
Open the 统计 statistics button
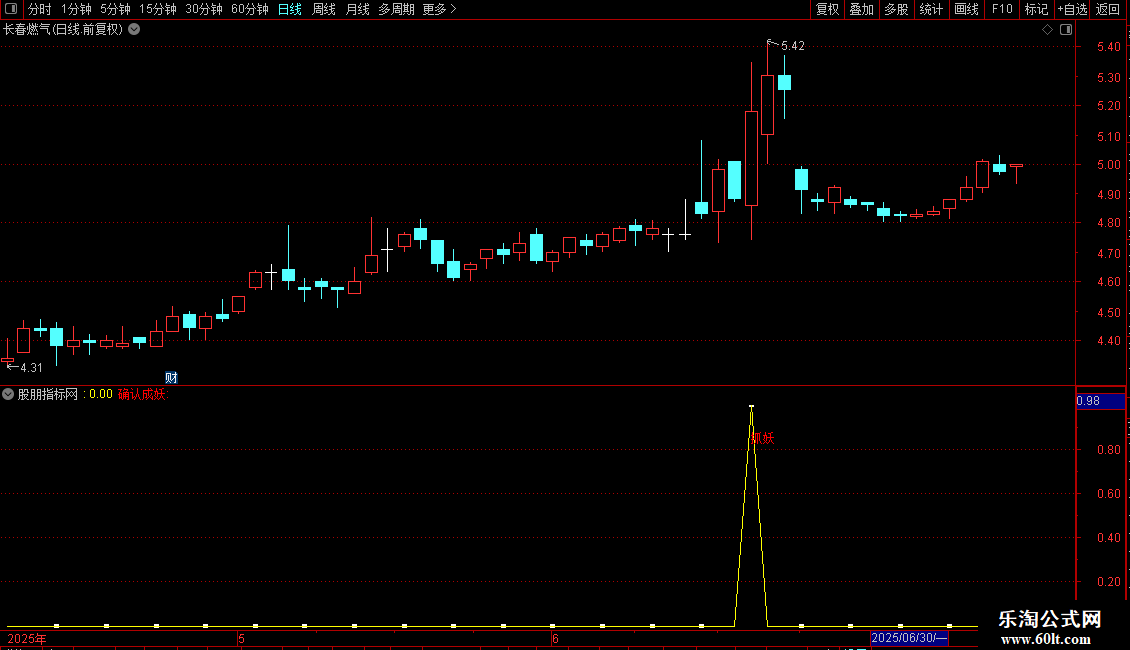[931, 9]
